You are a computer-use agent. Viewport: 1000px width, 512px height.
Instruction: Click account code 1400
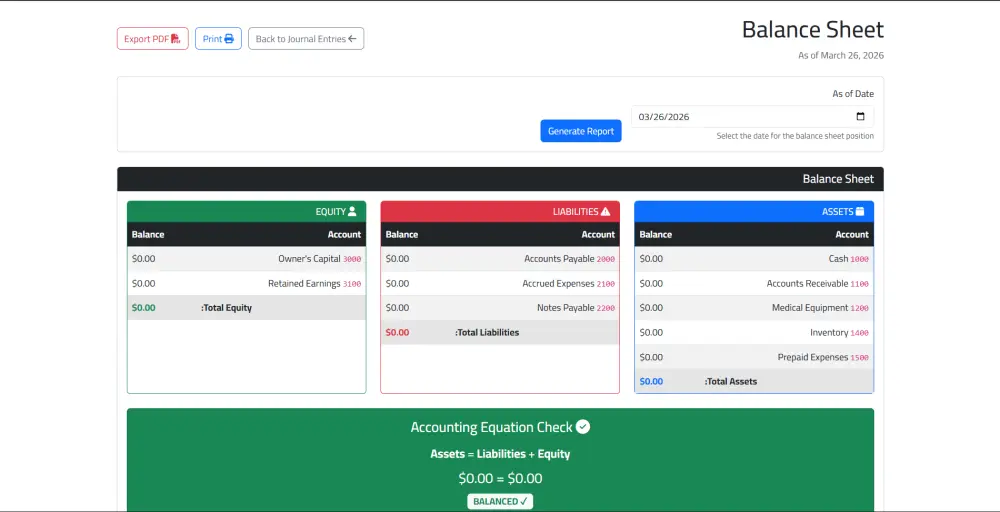pos(860,333)
